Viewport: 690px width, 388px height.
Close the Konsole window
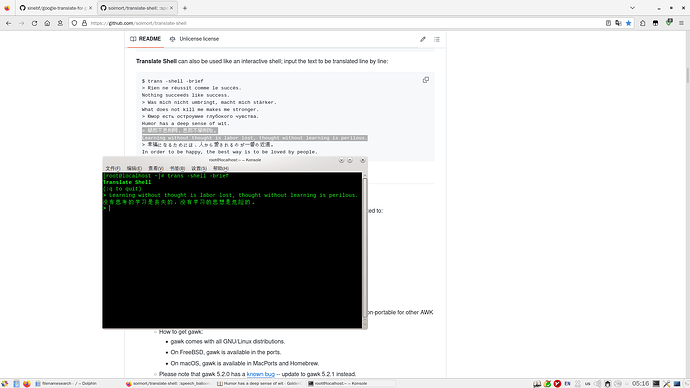pos(363,160)
